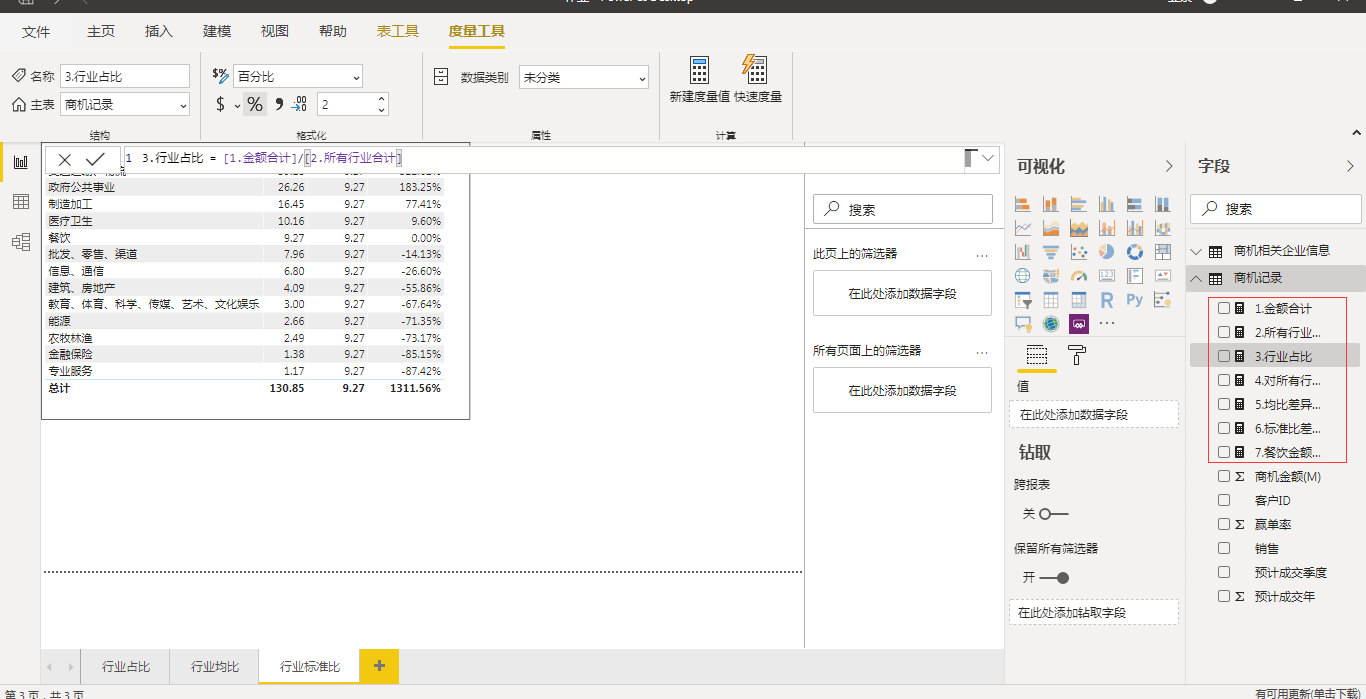Enable the 商机金额(M) field checkbox
The width and height of the screenshot is (1366, 699).
point(1224,476)
